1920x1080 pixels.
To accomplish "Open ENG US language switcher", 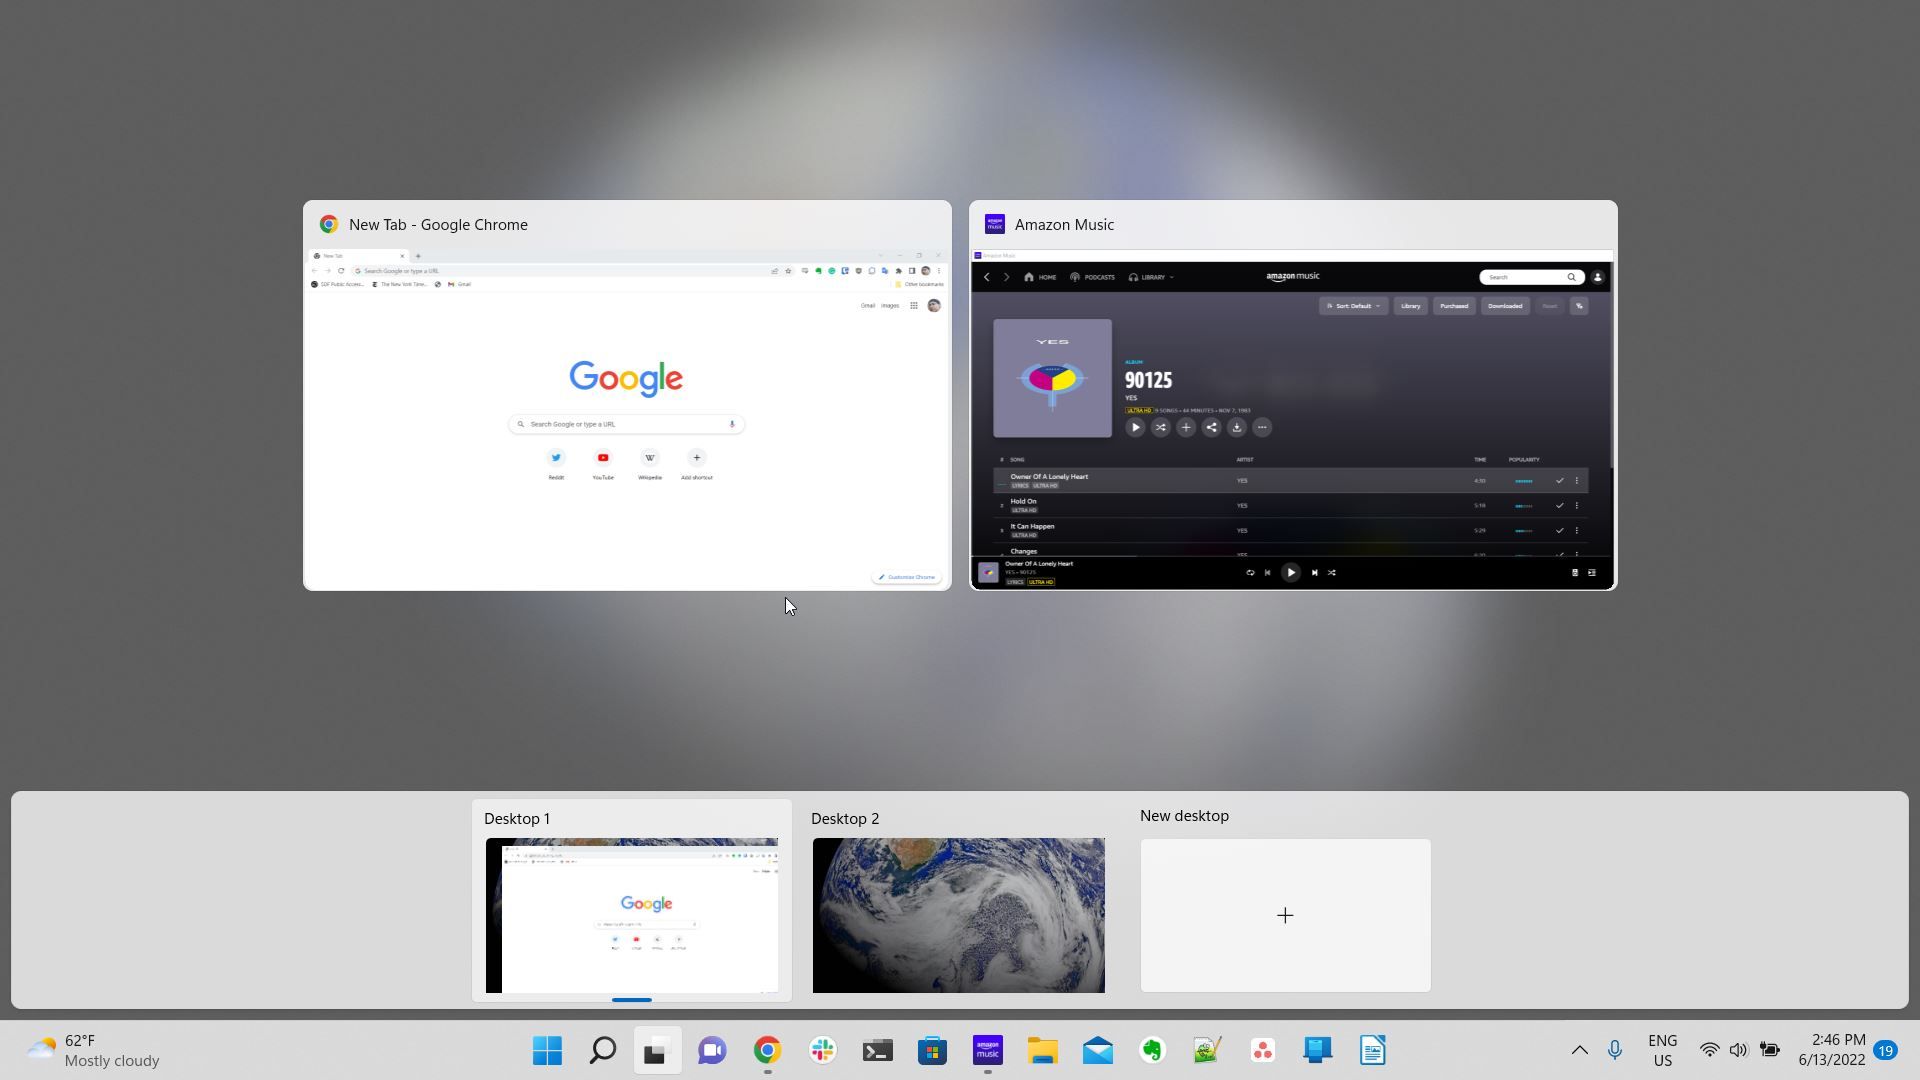I will [1662, 1050].
